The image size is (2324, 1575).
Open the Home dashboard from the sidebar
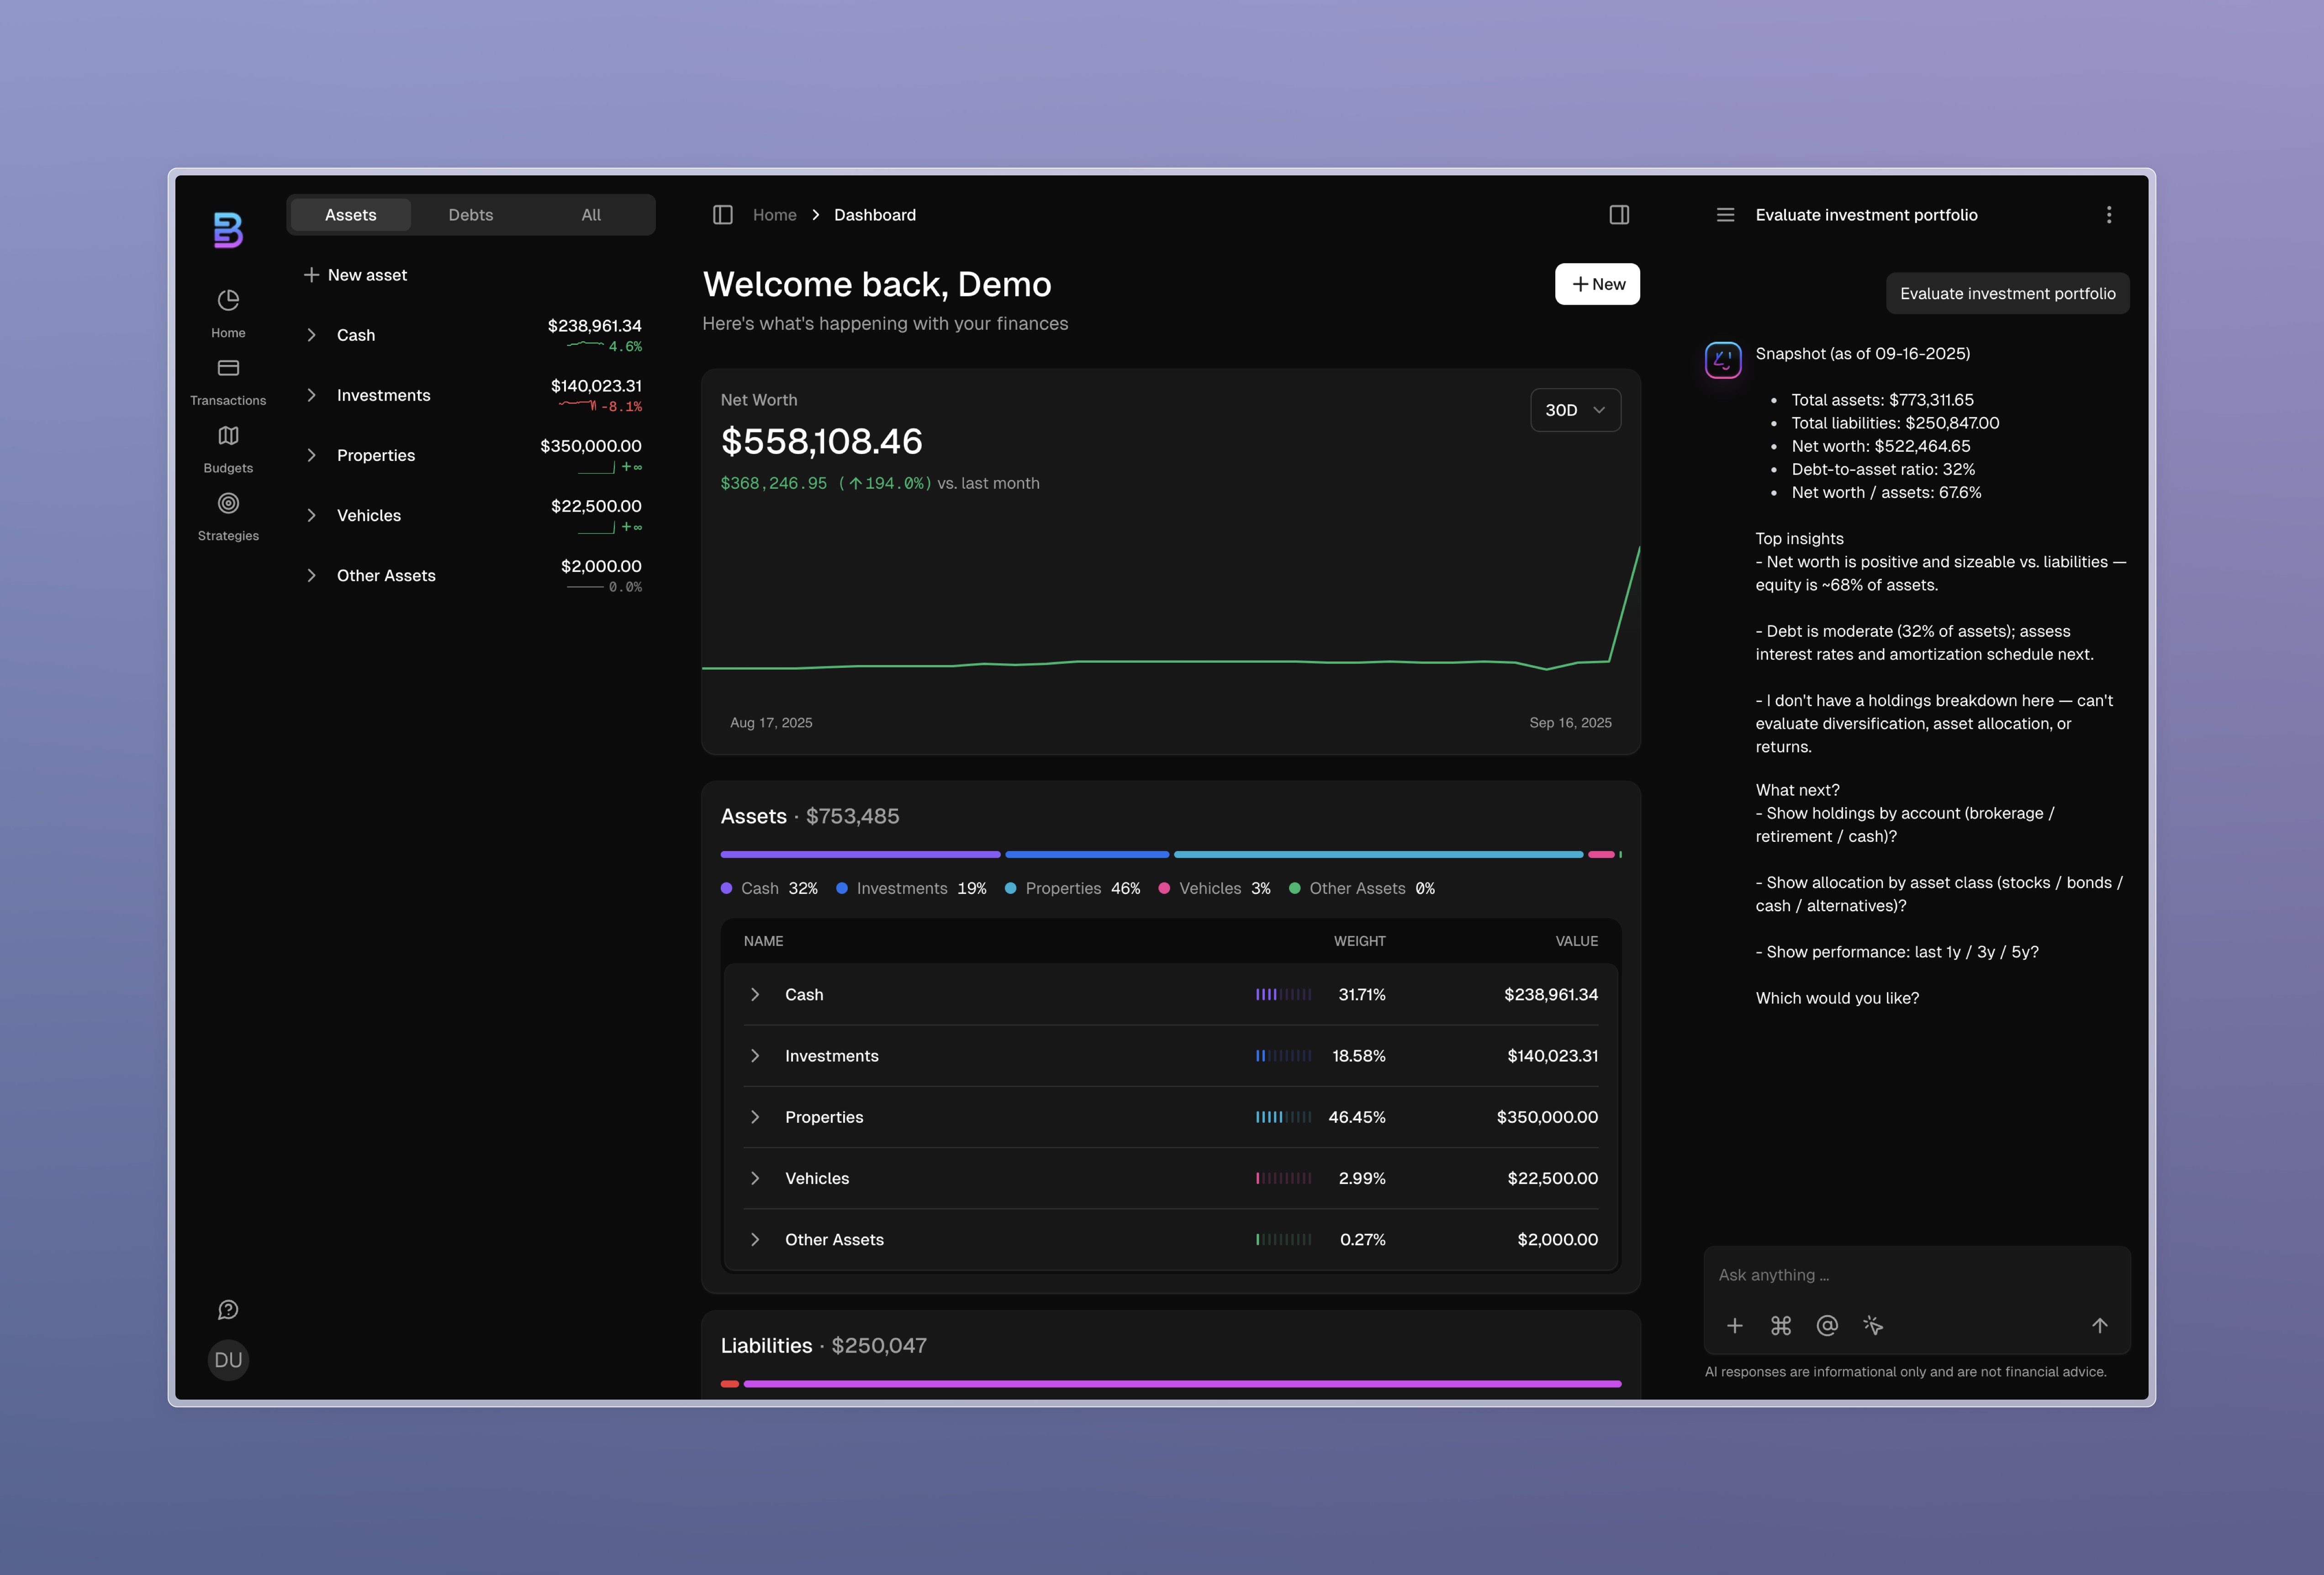pos(228,310)
